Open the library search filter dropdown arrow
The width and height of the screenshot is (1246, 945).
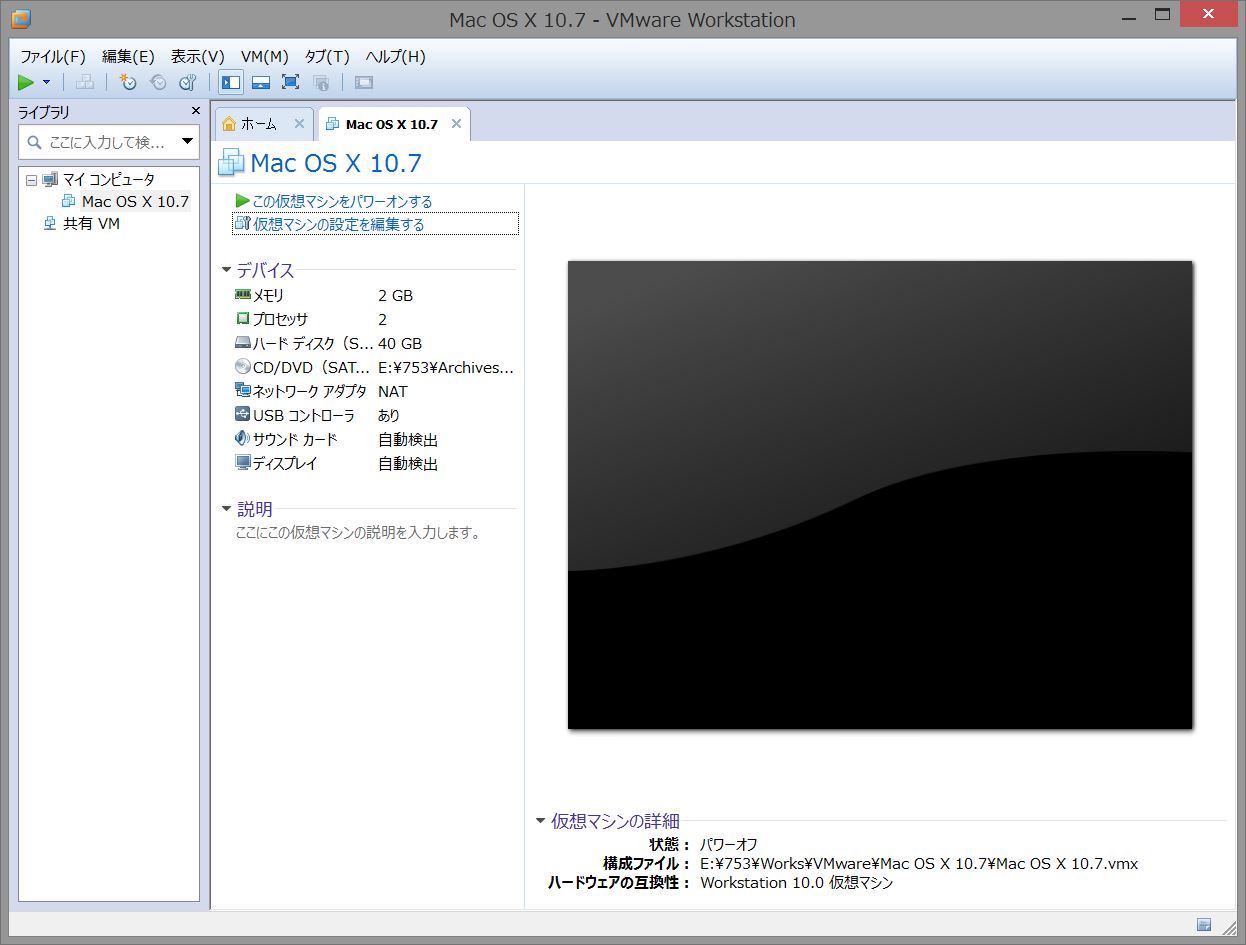[187, 142]
